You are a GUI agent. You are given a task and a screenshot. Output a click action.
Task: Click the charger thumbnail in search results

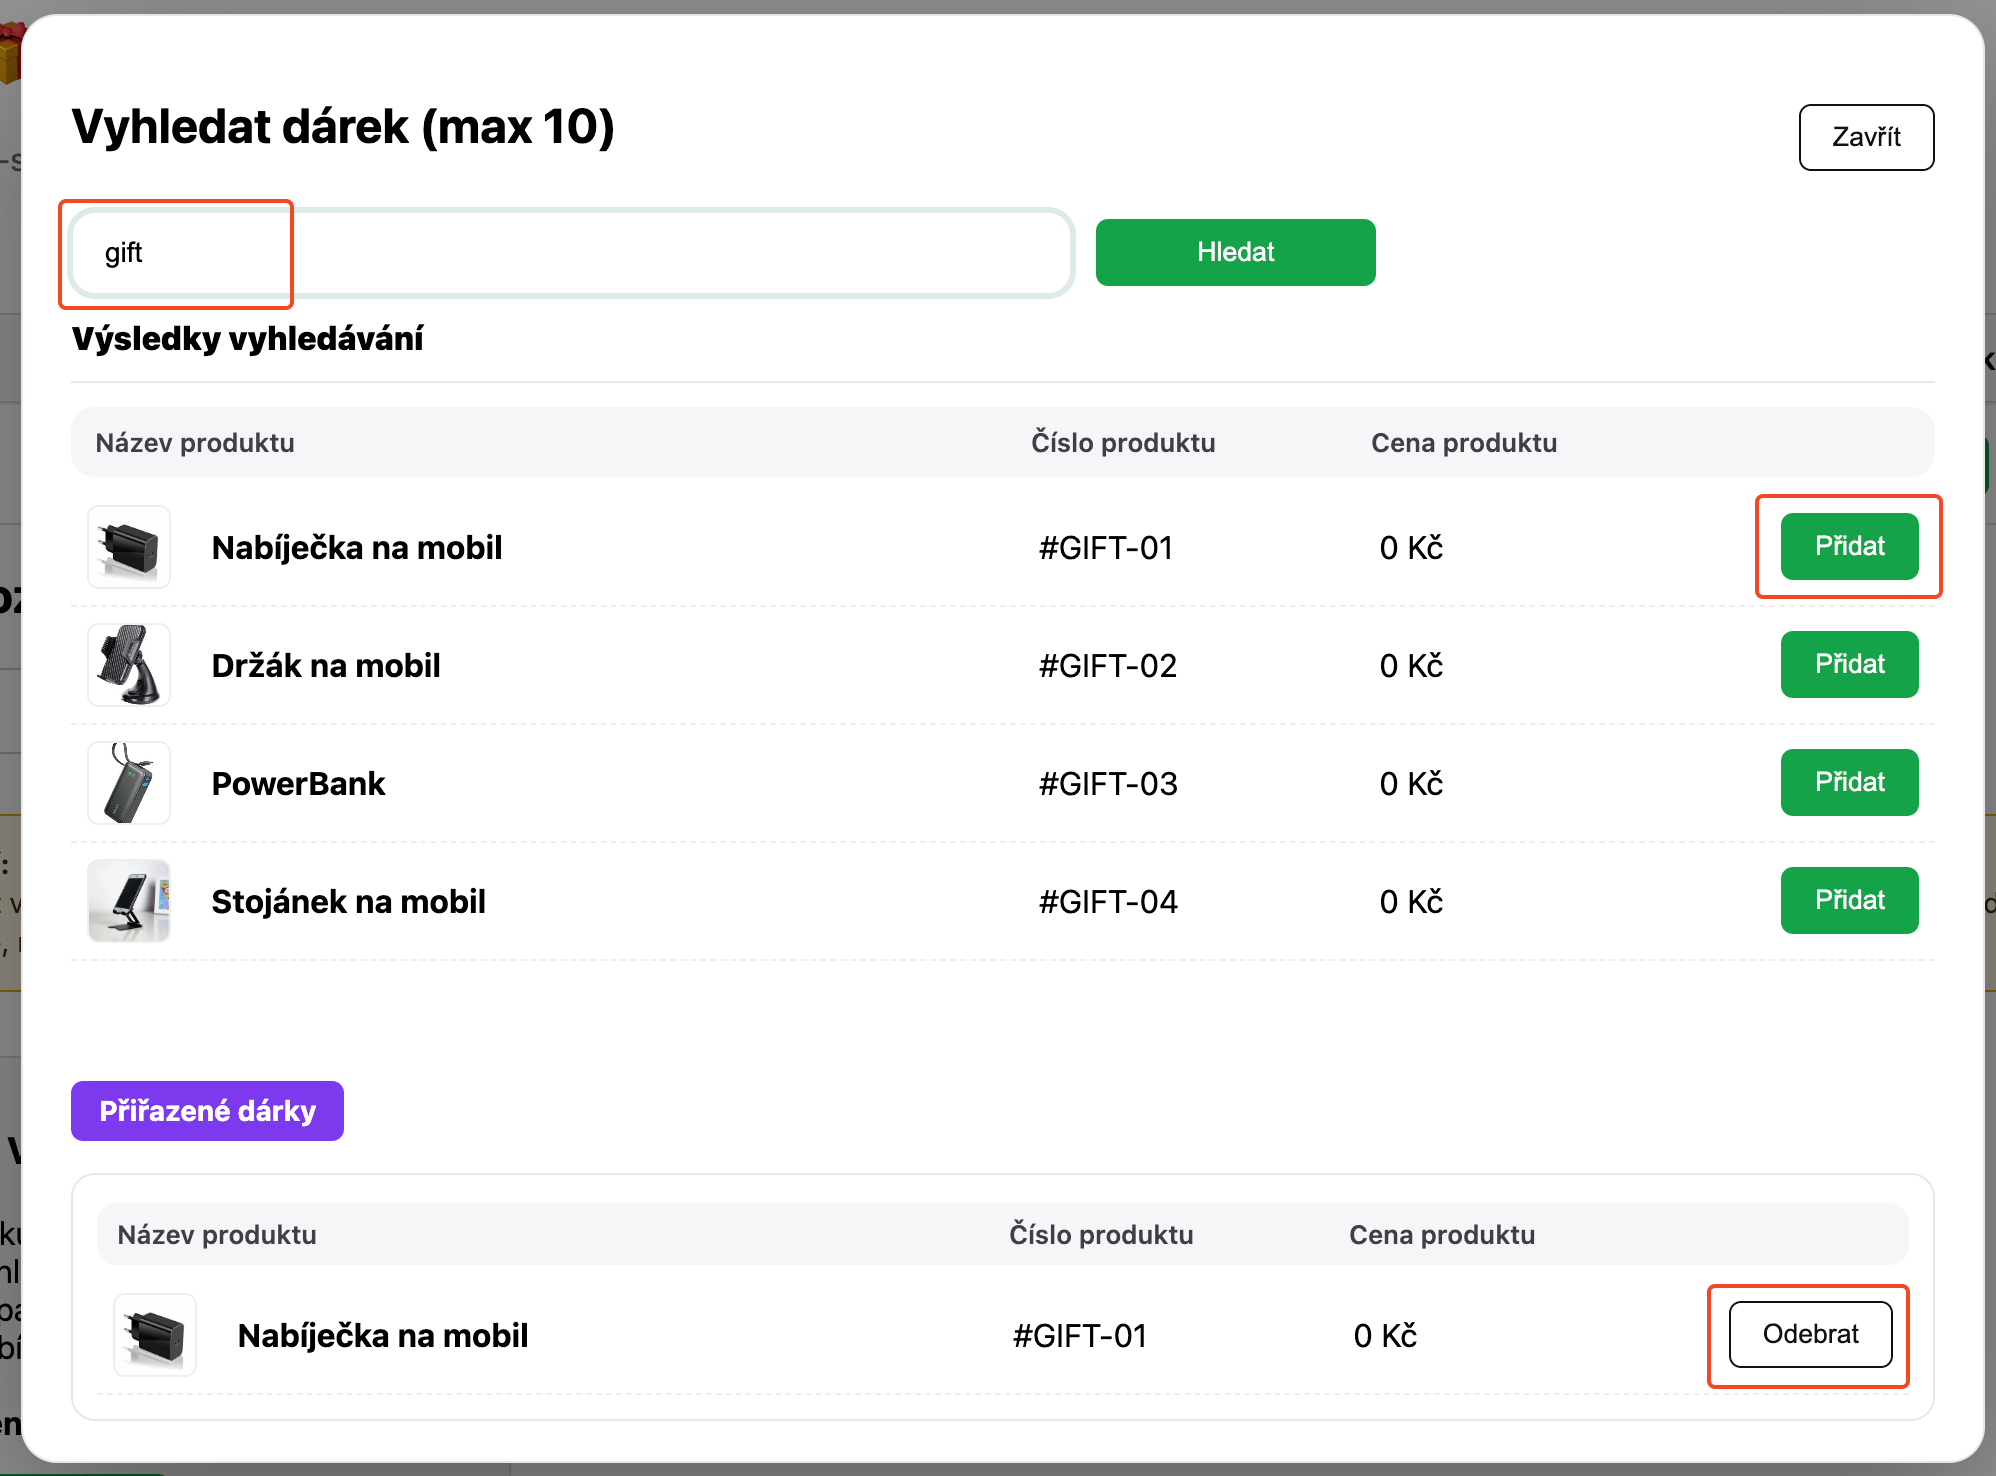(129, 547)
